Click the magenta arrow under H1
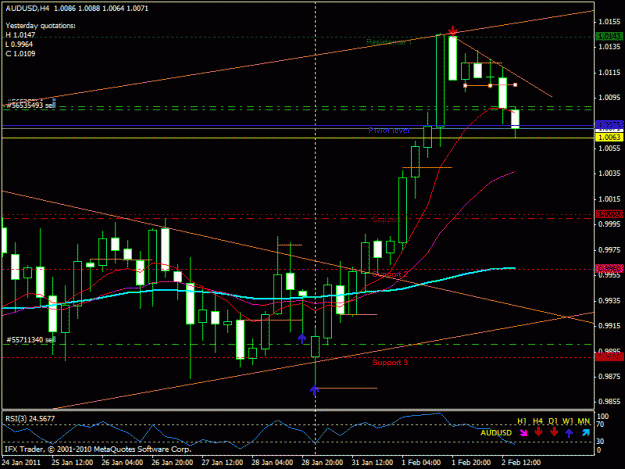 click(x=523, y=433)
